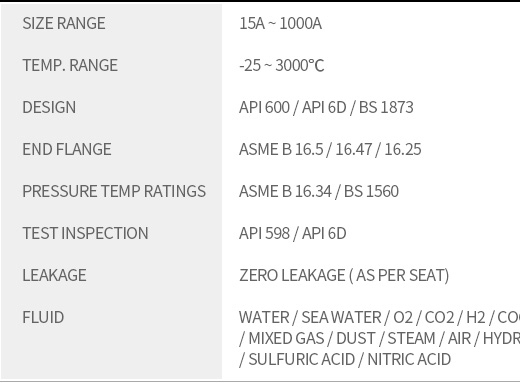Click the word STEAM in the fluid list
This screenshot has height=383, width=520.
pyautogui.click(x=411, y=338)
